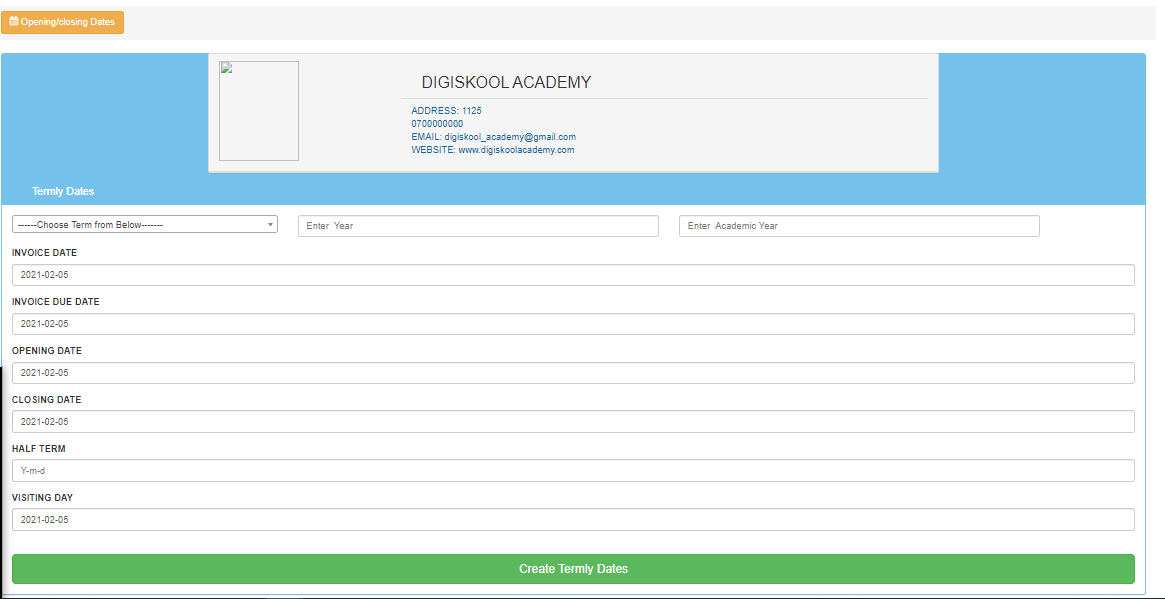Viewport: 1165px width, 599px height.
Task: Click the Closing Date input
Action: (572, 422)
